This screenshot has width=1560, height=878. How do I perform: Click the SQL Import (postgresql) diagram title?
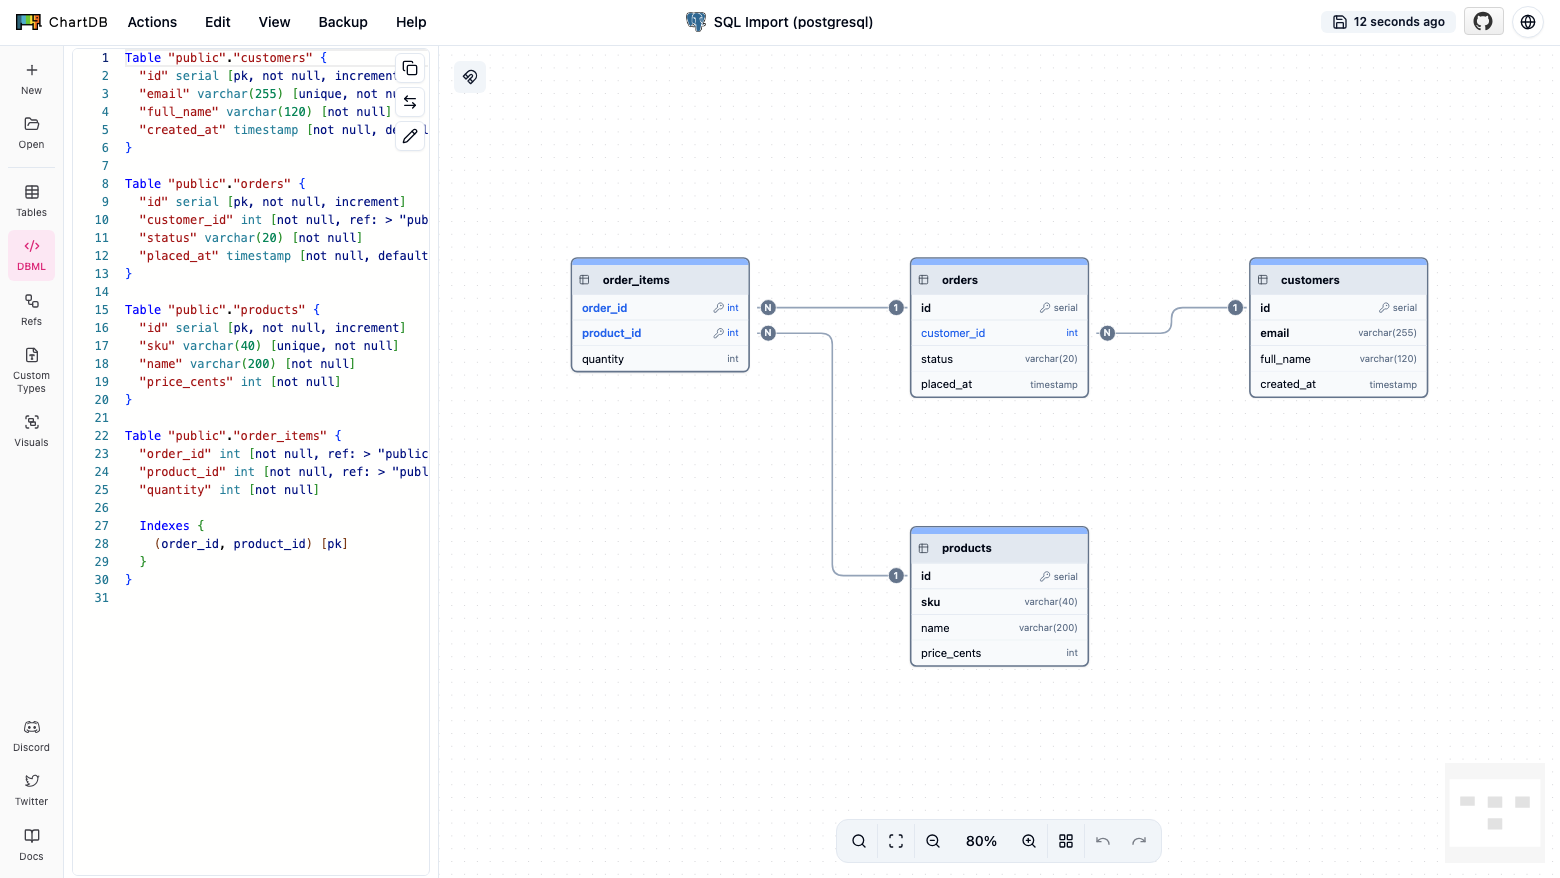point(793,22)
